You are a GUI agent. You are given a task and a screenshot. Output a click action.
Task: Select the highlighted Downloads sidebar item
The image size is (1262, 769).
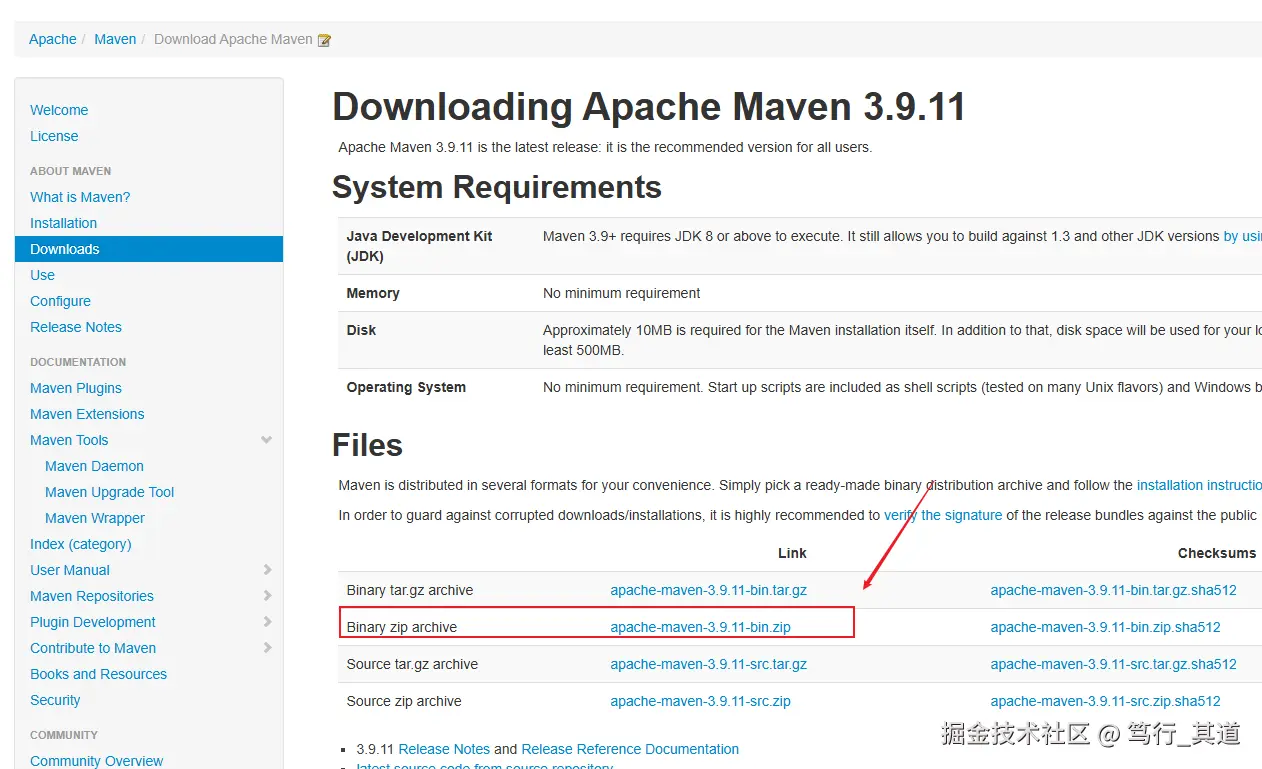click(x=149, y=249)
